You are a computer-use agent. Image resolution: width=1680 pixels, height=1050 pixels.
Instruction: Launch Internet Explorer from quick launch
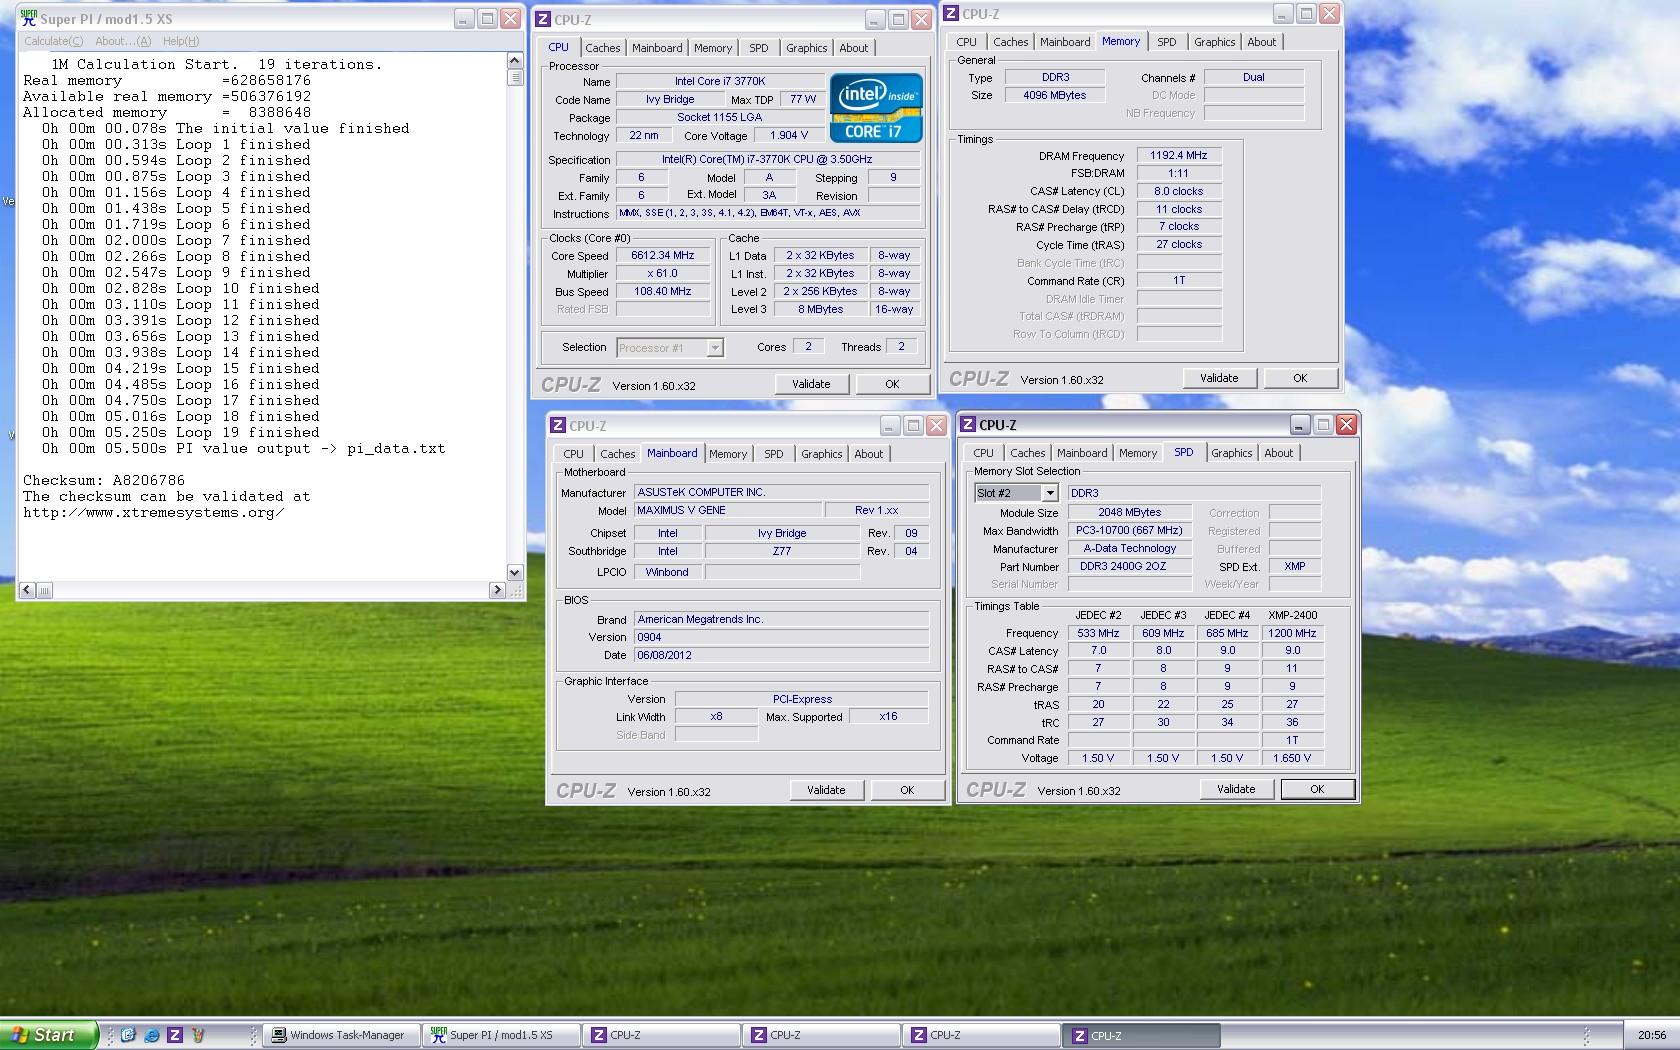pos(151,1035)
